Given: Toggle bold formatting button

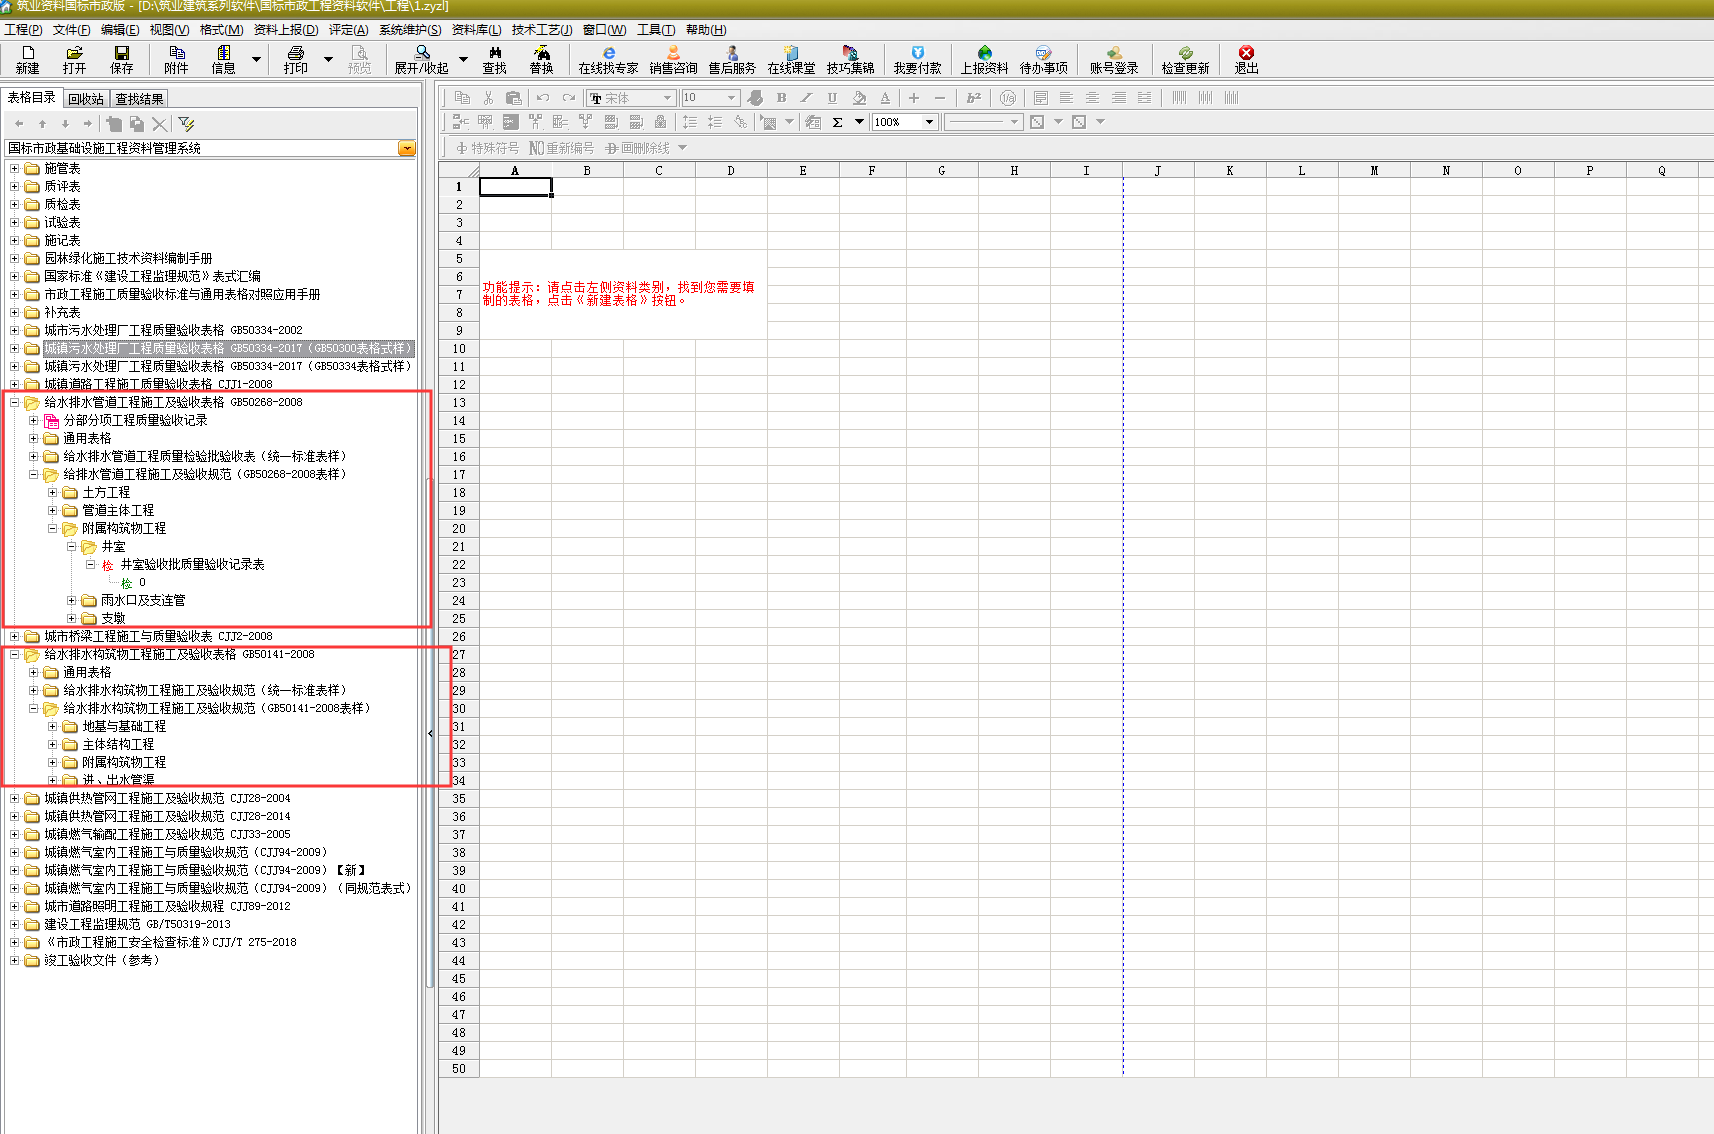Looking at the screenshot, I should [781, 97].
